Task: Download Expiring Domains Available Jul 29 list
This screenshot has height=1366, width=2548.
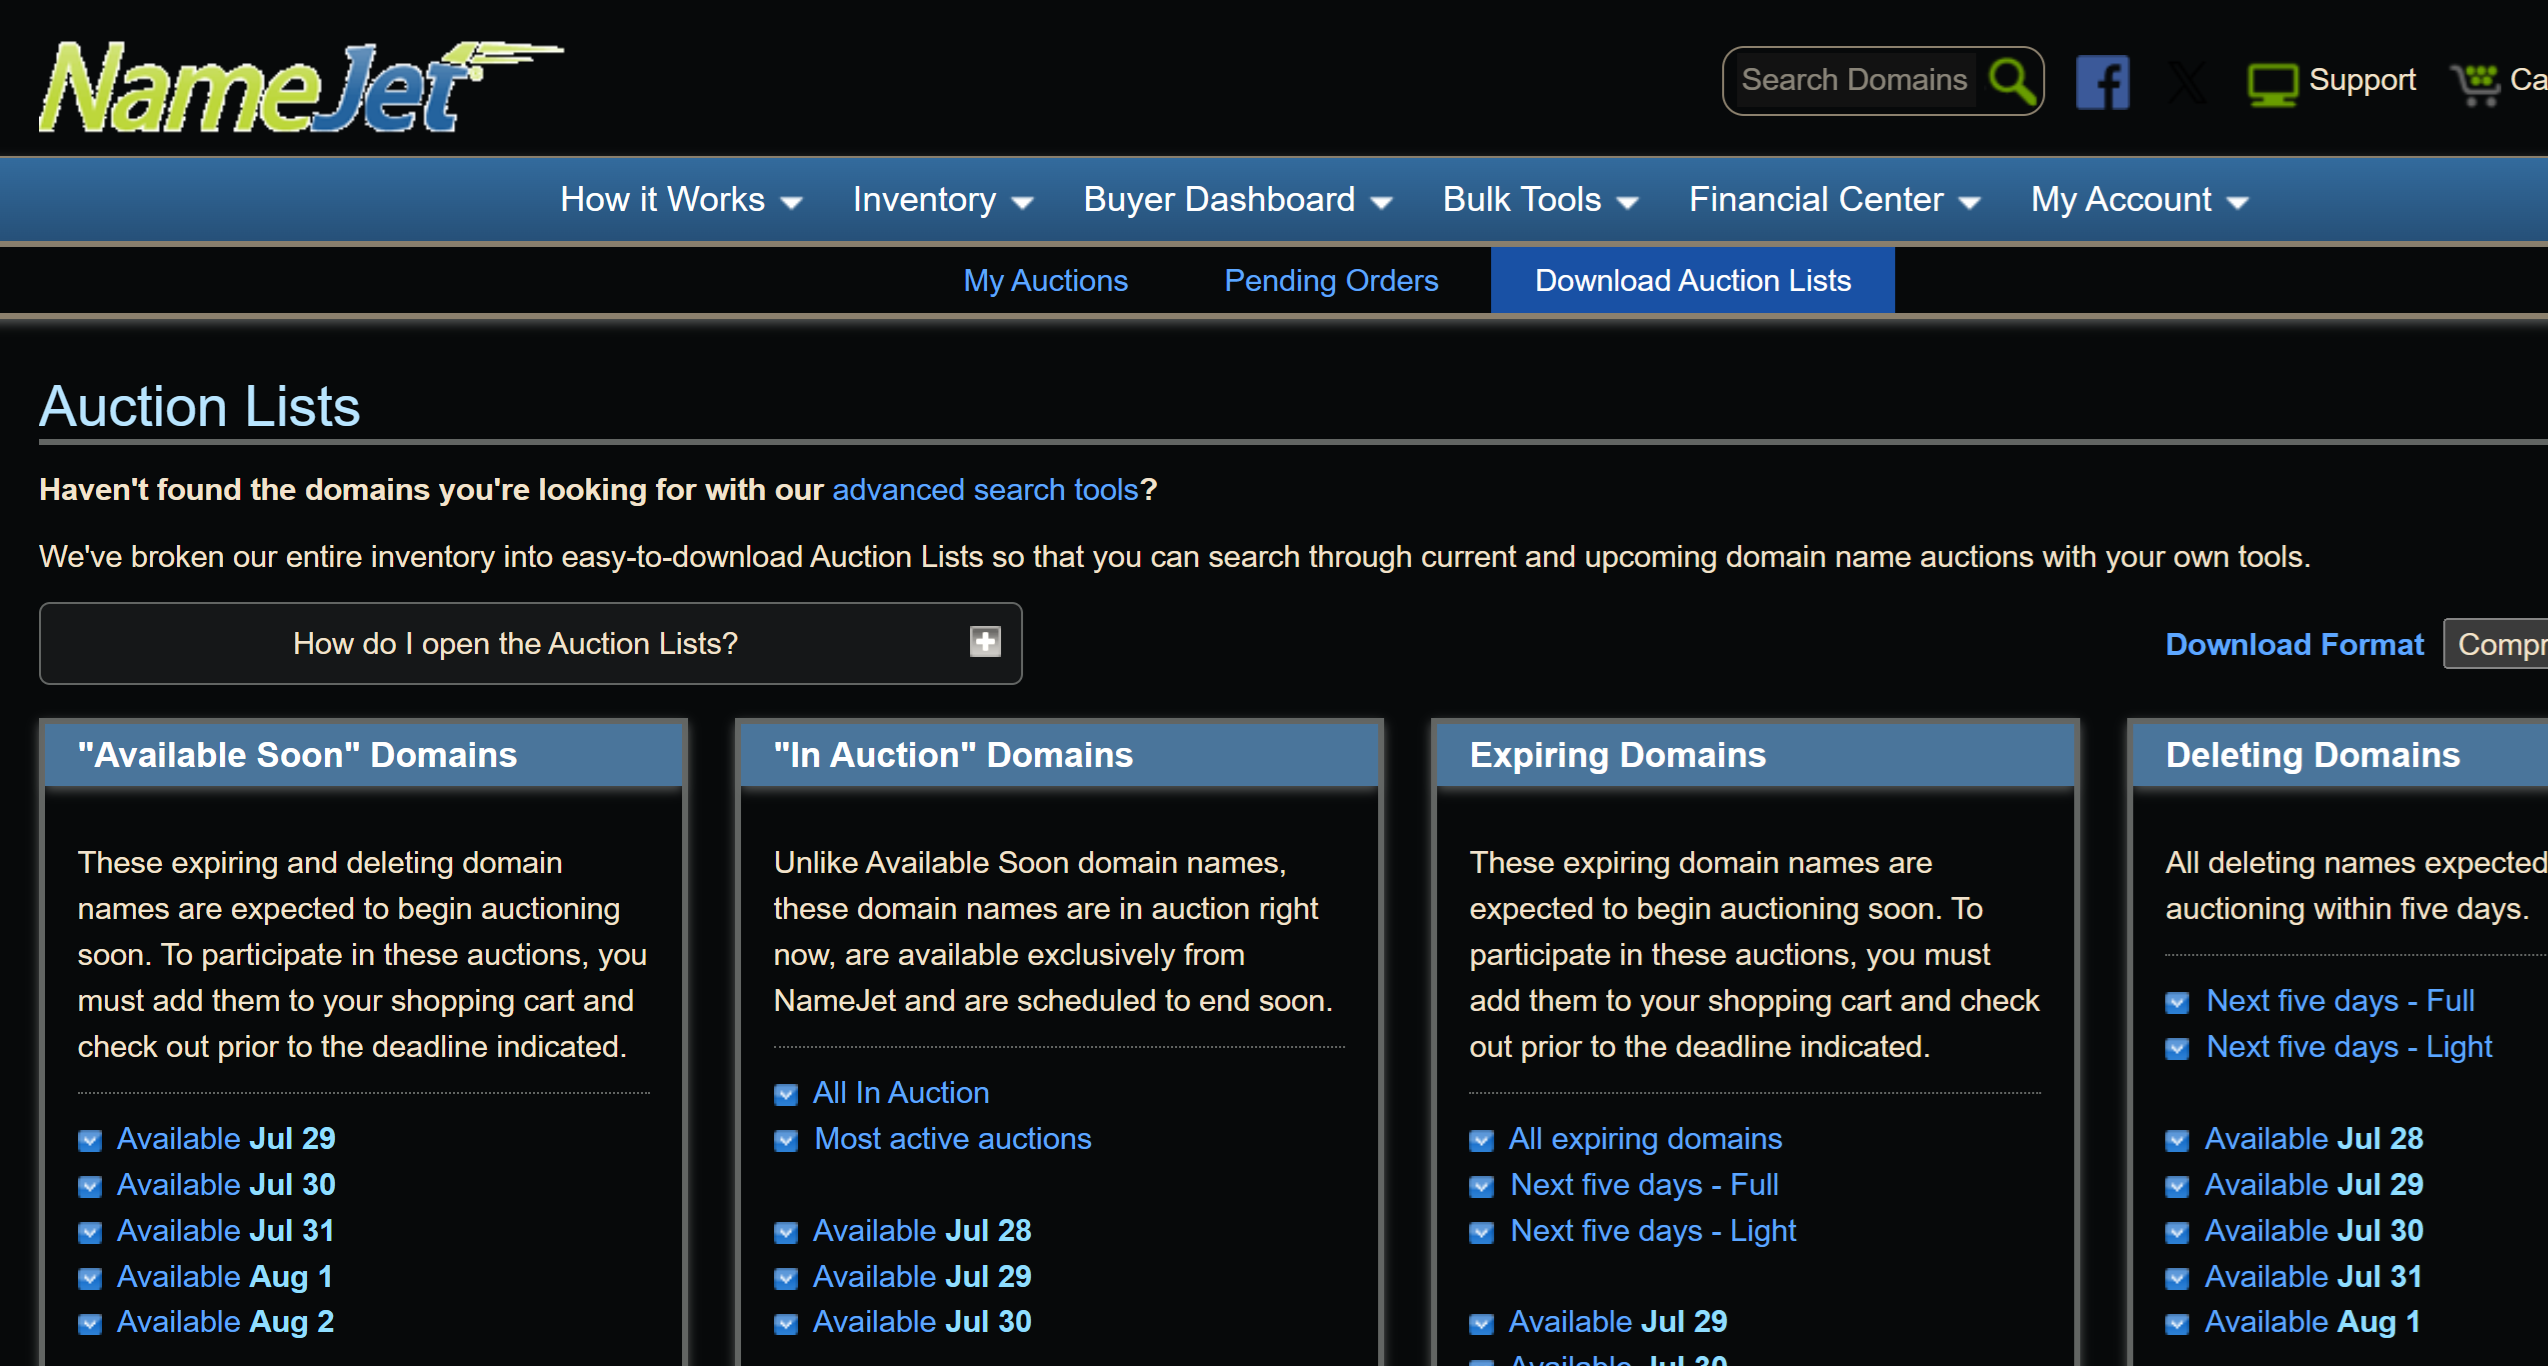Action: click(x=1617, y=1322)
